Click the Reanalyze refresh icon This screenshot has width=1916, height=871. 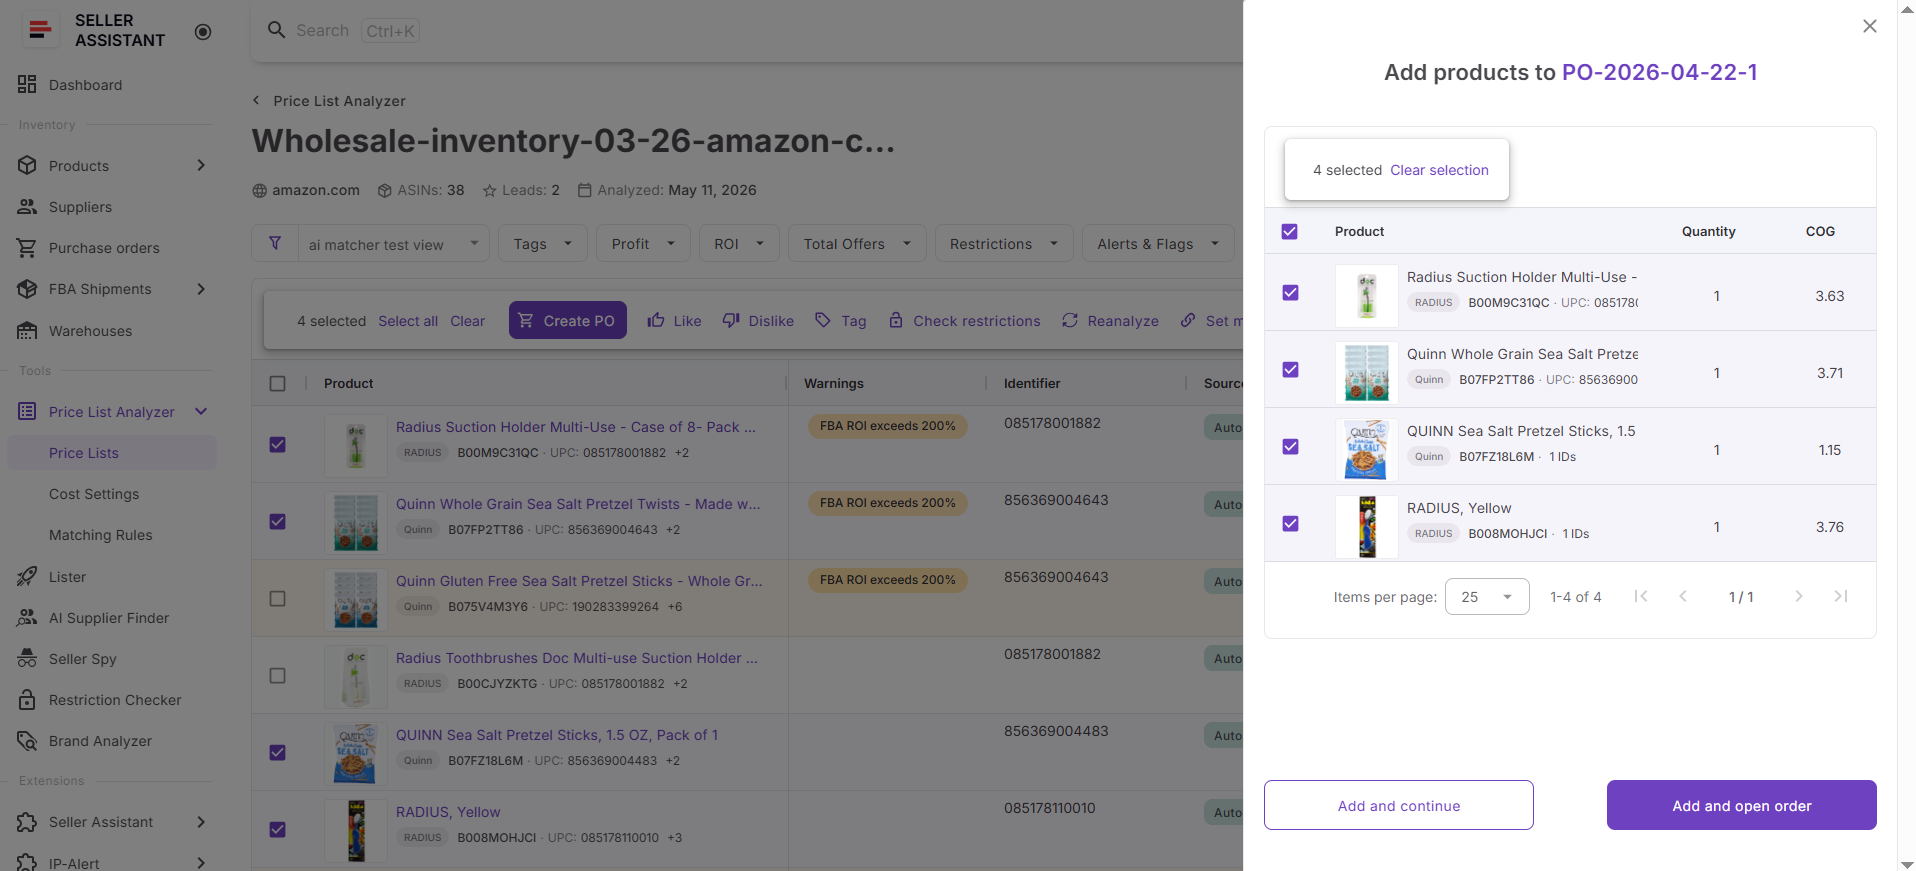coord(1070,320)
